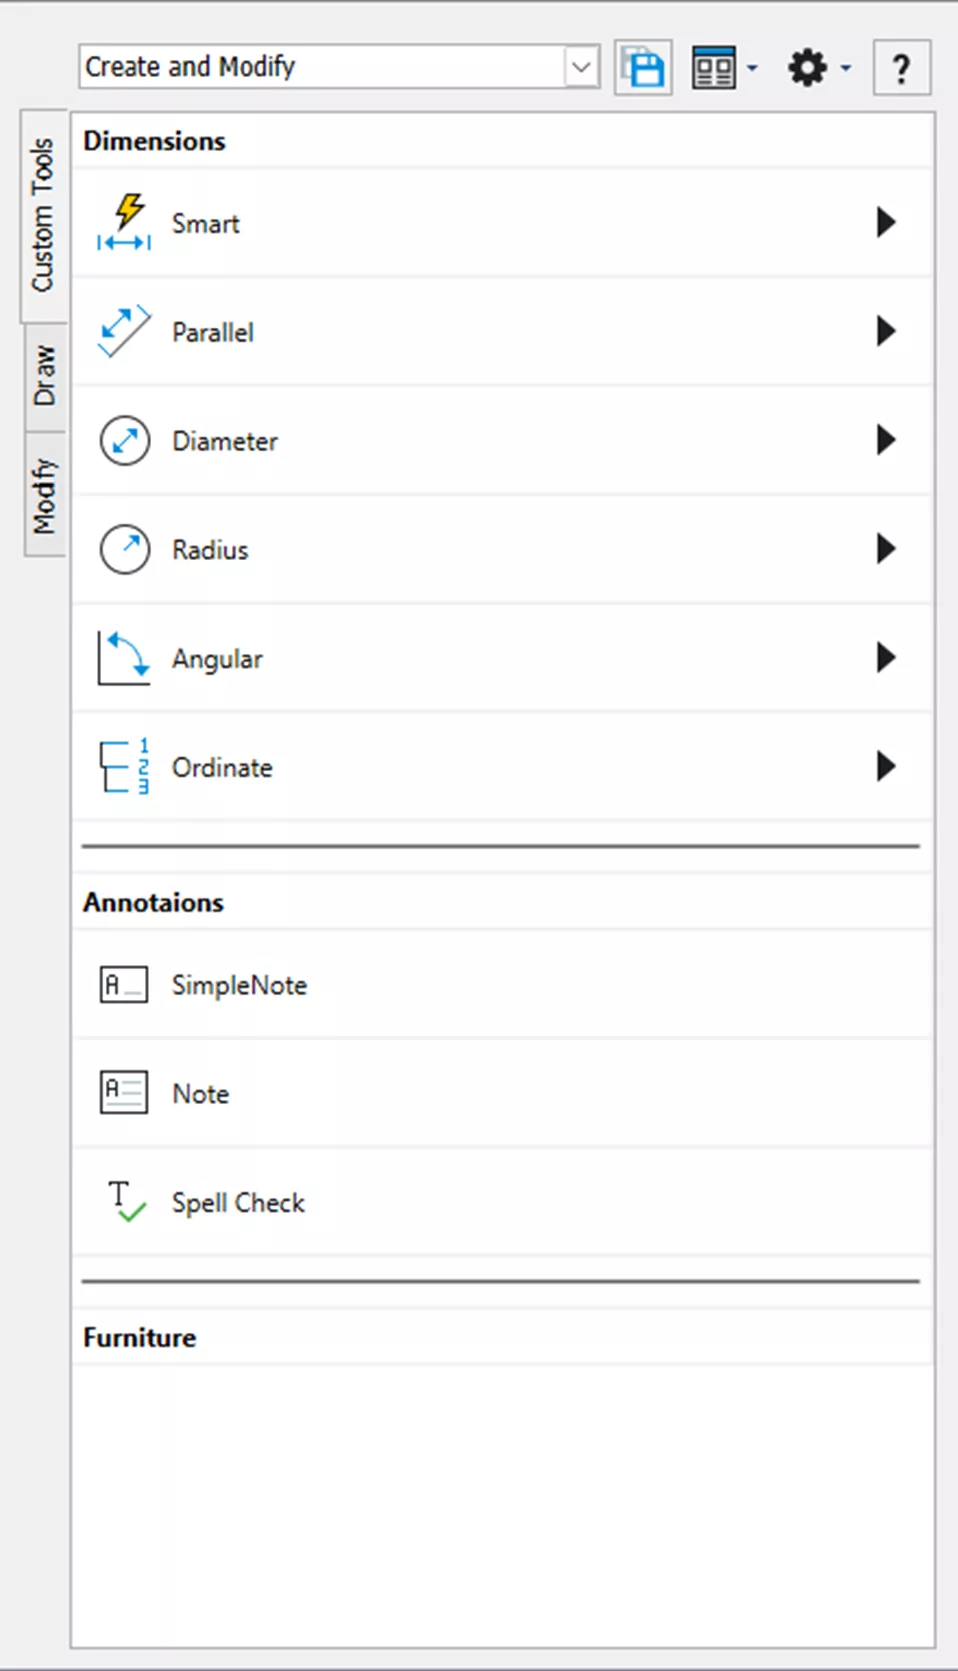Run the Spell Check tool icon
This screenshot has height=1671, width=958.
coord(126,1201)
